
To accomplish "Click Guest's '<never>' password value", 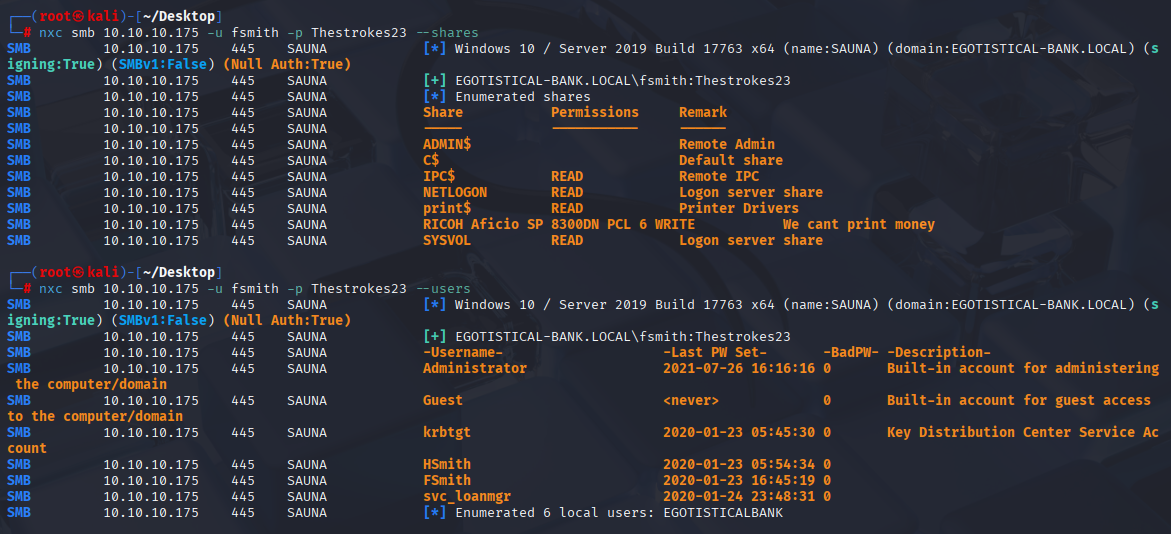I will click(x=691, y=400).
